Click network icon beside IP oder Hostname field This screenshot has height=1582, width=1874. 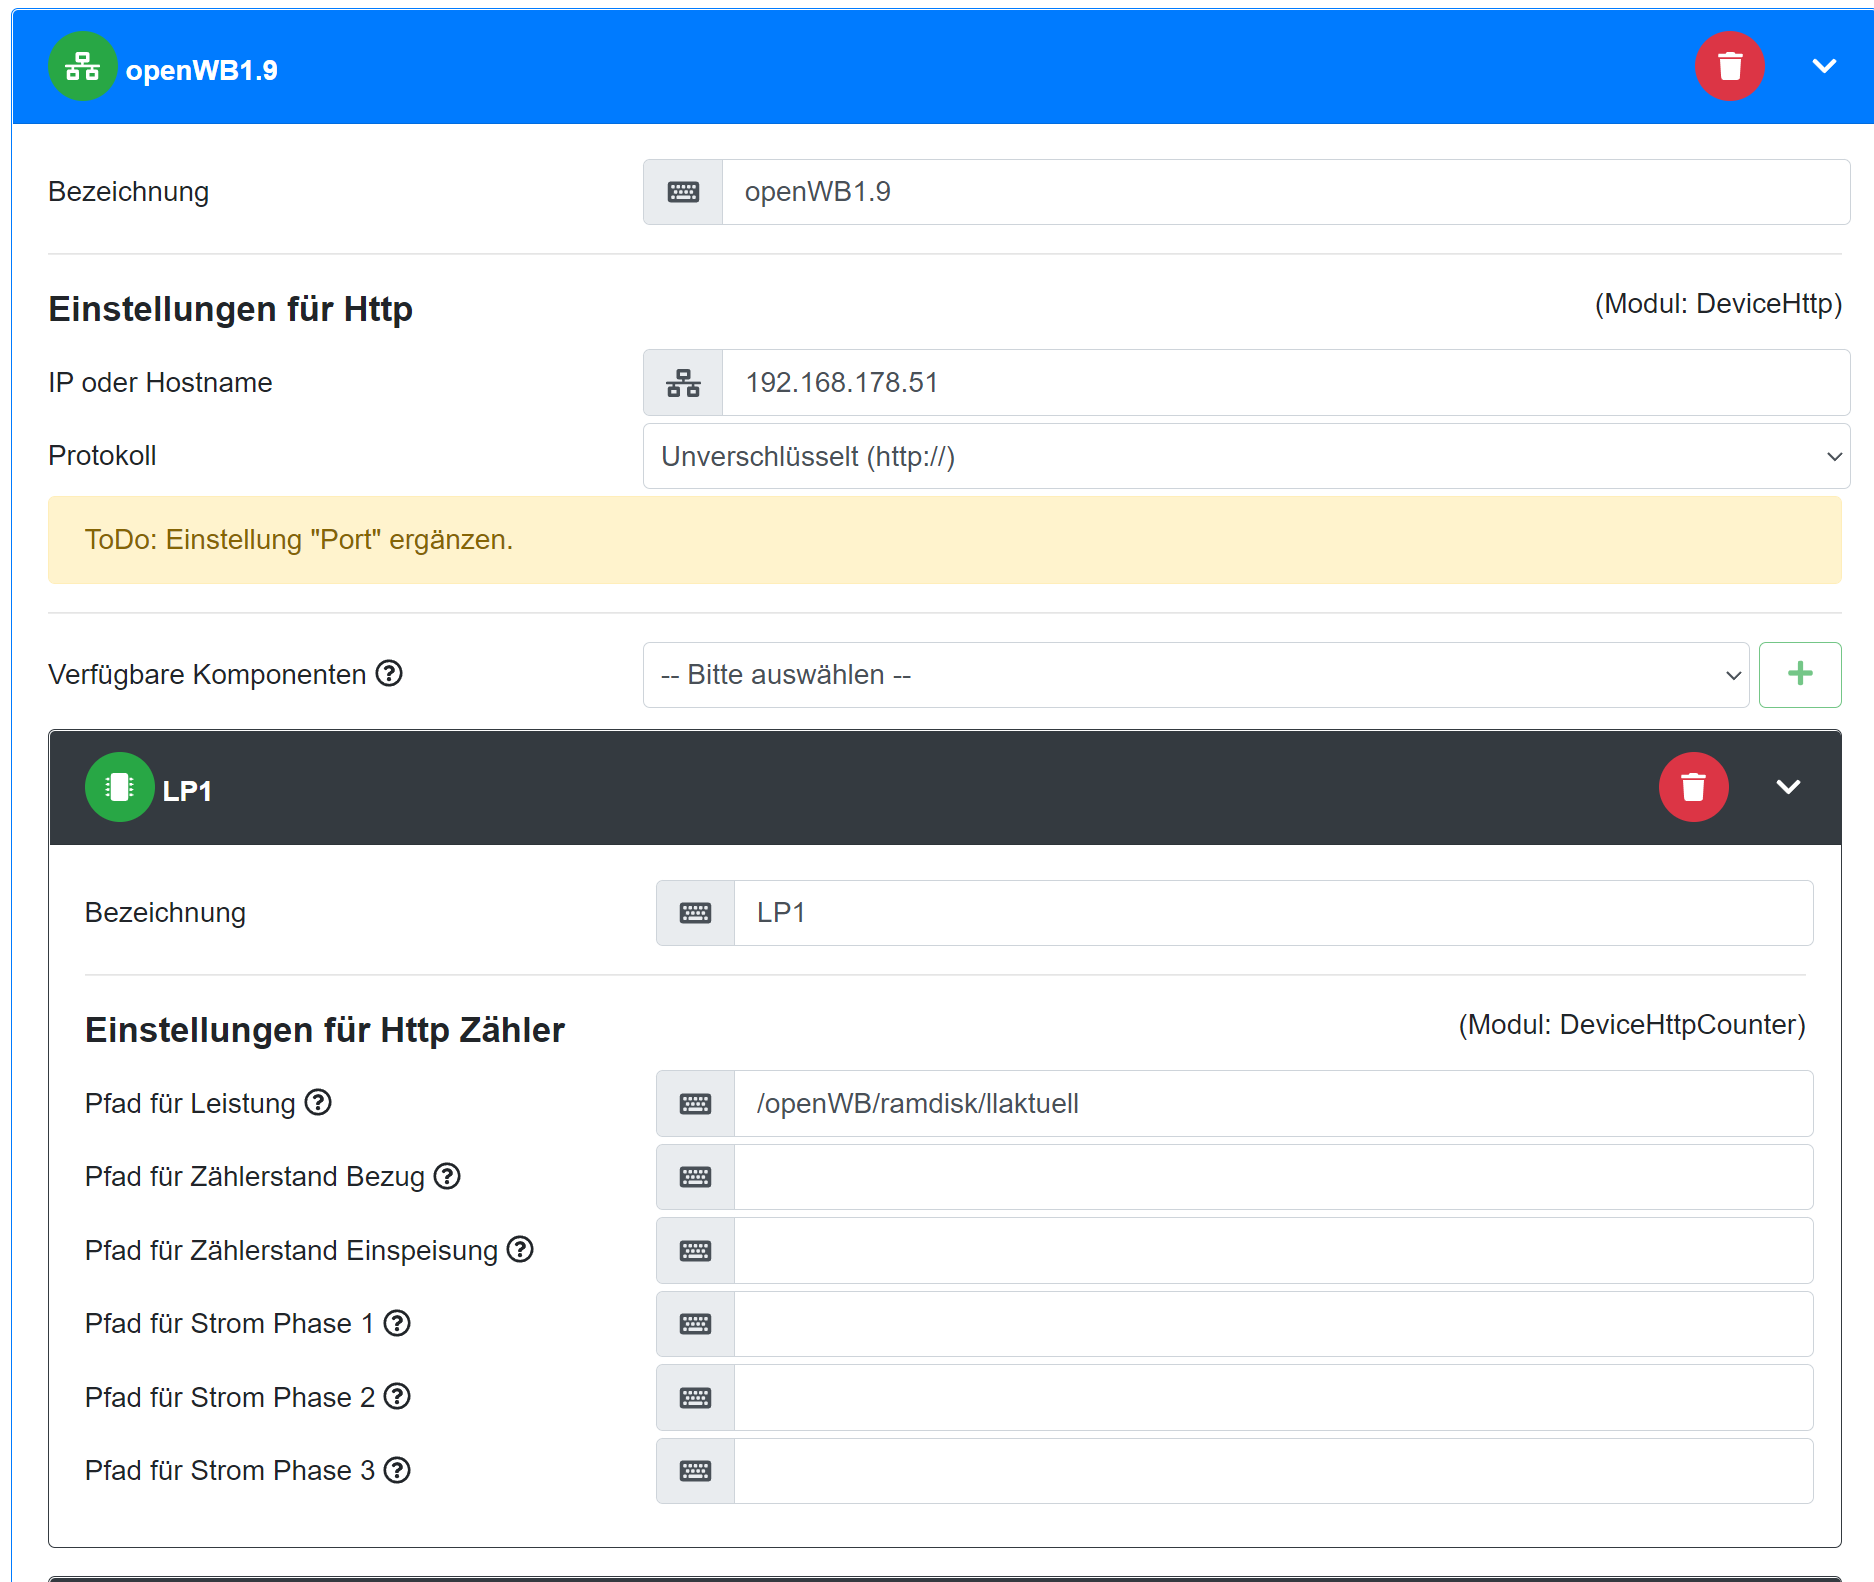pyautogui.click(x=683, y=383)
